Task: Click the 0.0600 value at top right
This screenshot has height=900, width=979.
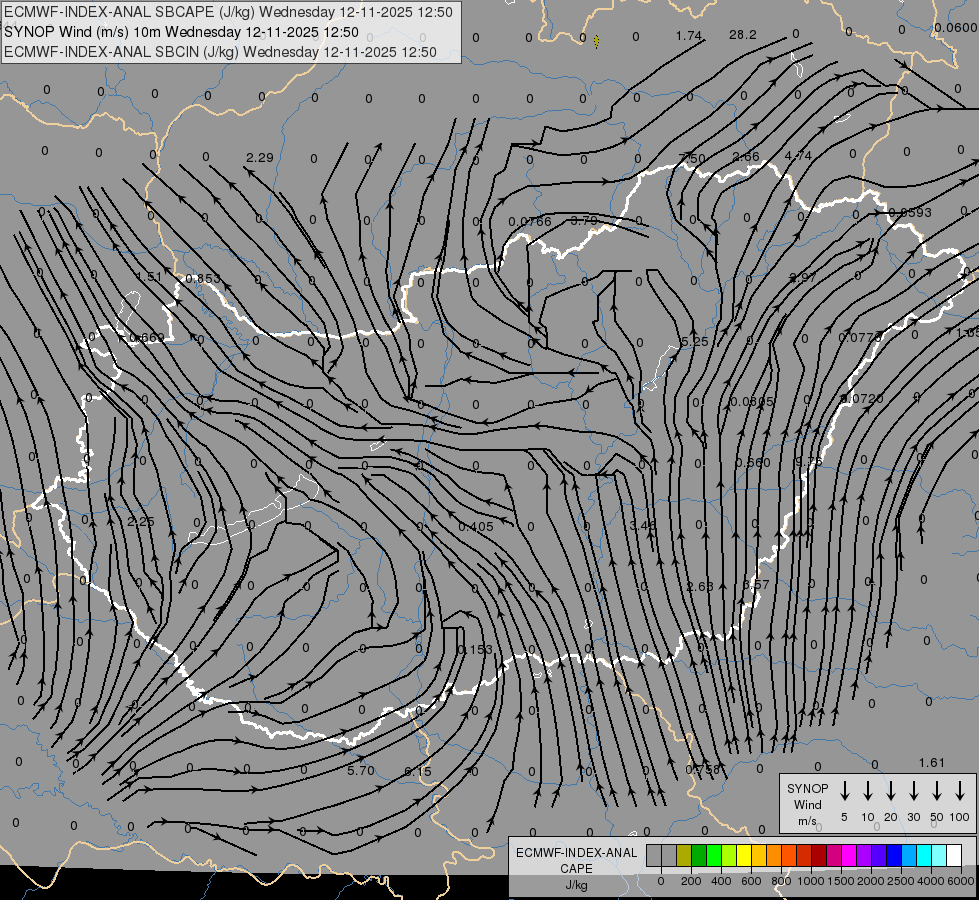Action: click(x=956, y=27)
